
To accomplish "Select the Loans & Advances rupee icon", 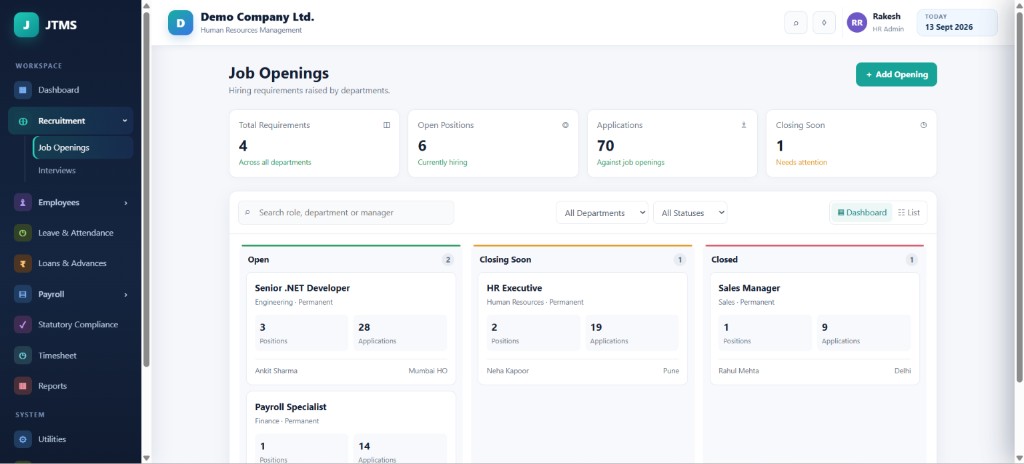I will tap(23, 263).
